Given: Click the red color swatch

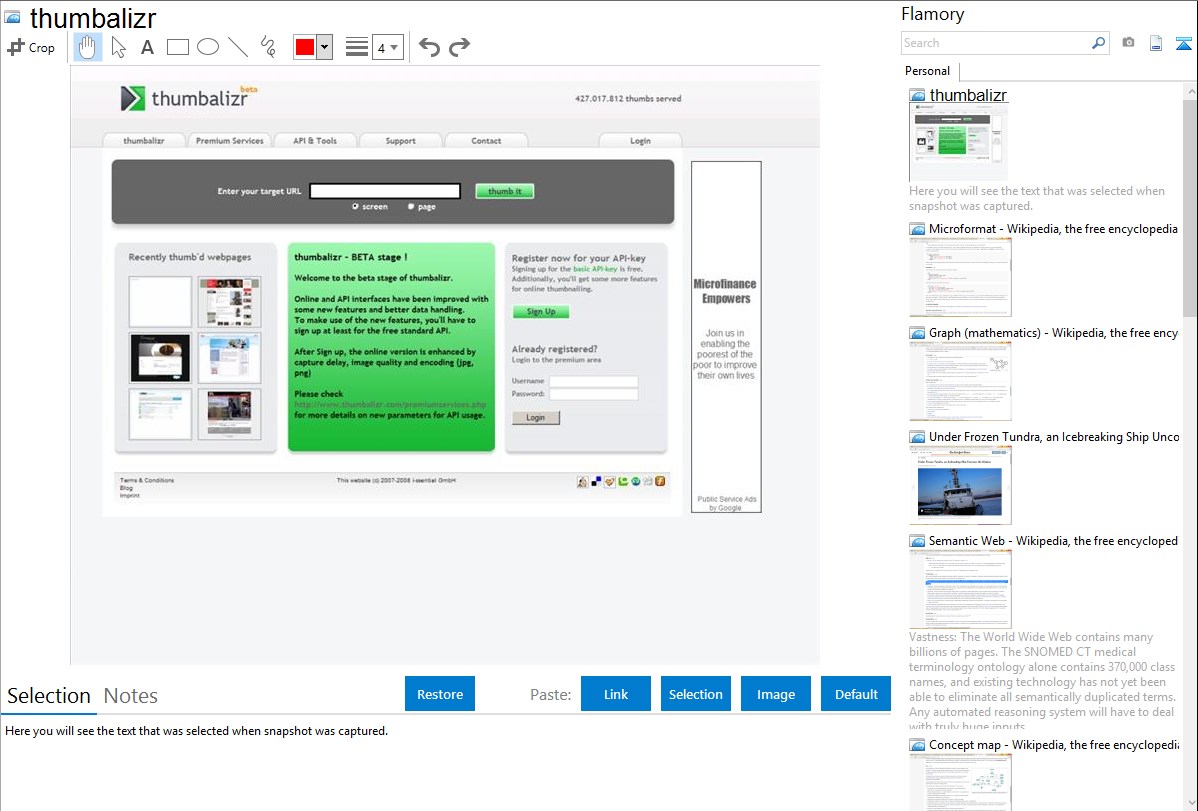Looking at the screenshot, I should click(x=305, y=47).
